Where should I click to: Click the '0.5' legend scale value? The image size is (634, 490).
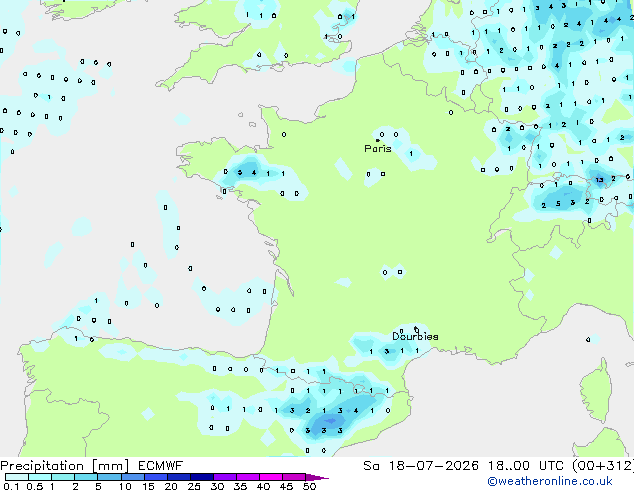pyautogui.click(x=35, y=486)
